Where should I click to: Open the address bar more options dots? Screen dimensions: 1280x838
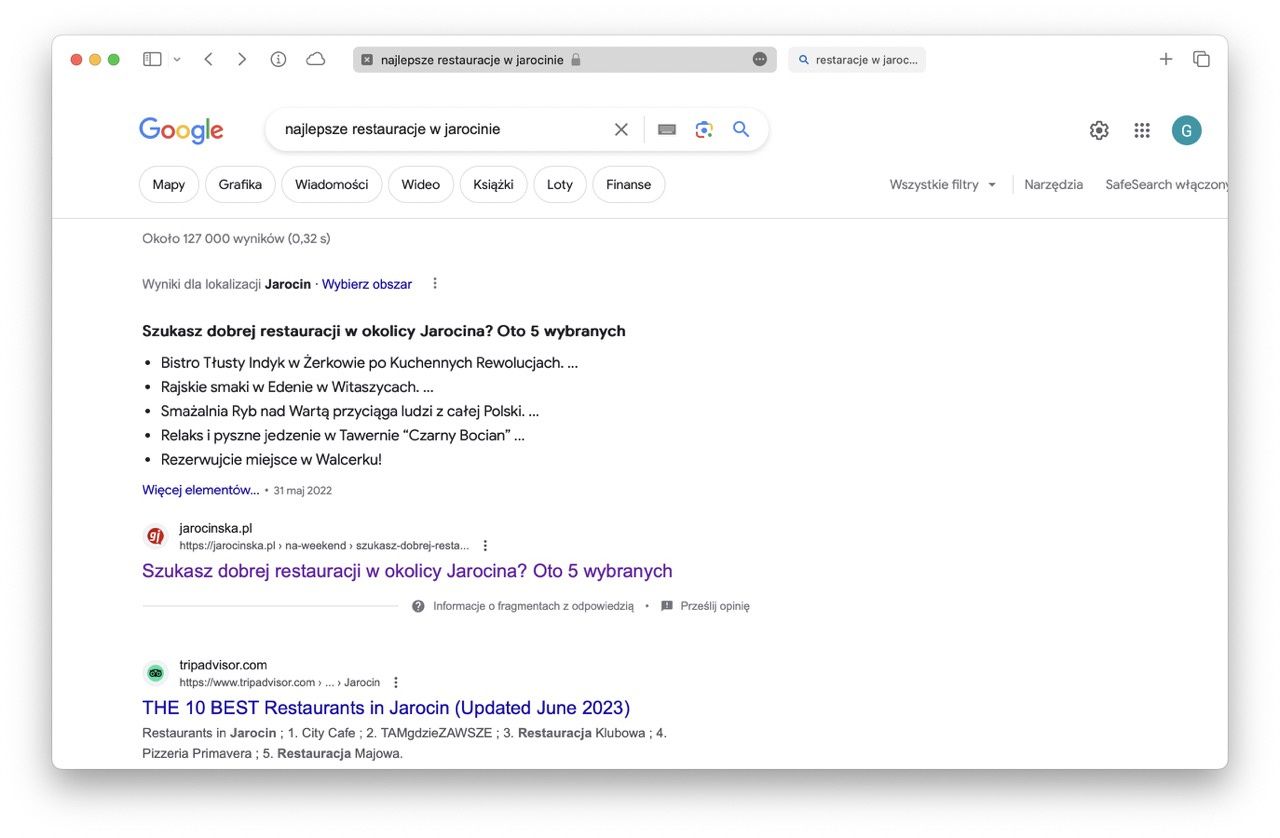pyautogui.click(x=760, y=60)
